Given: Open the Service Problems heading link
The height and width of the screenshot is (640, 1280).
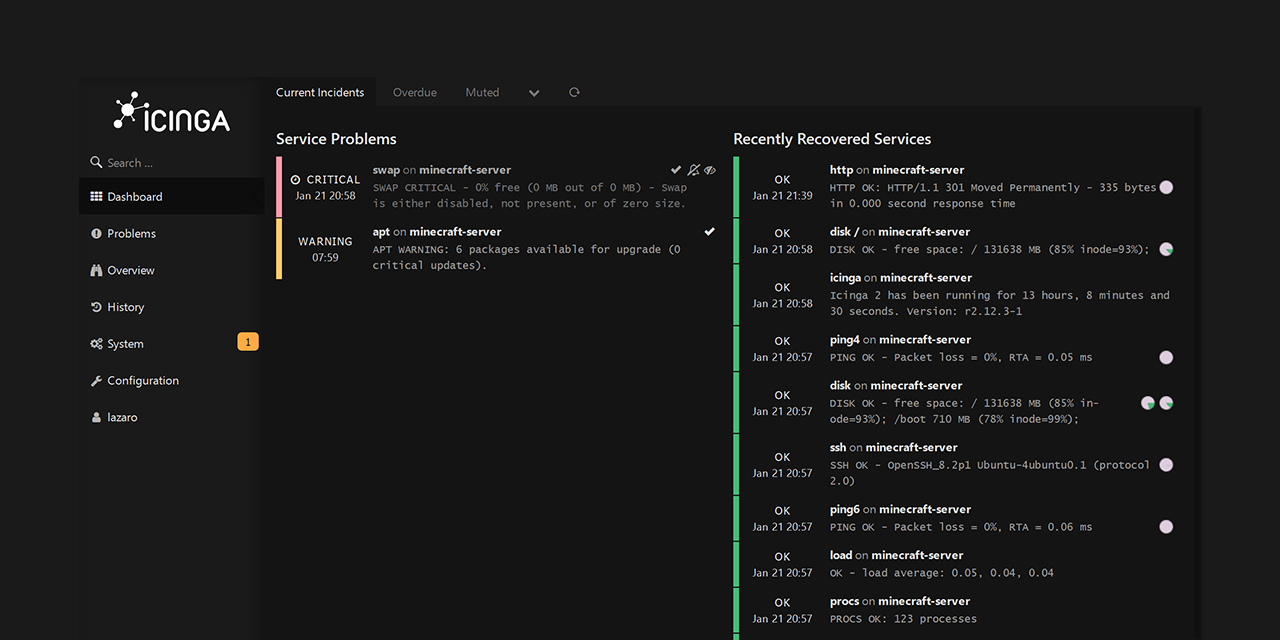Looking at the screenshot, I should pos(336,139).
